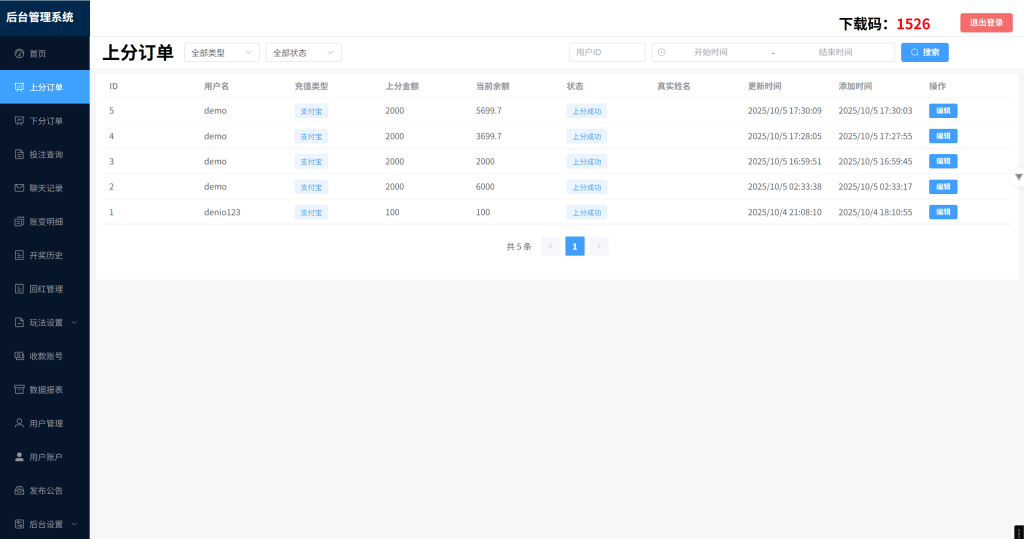Viewport: 1024px width, 539px height.
Task: Click the 下分订单 sidebar icon
Action: pos(19,121)
